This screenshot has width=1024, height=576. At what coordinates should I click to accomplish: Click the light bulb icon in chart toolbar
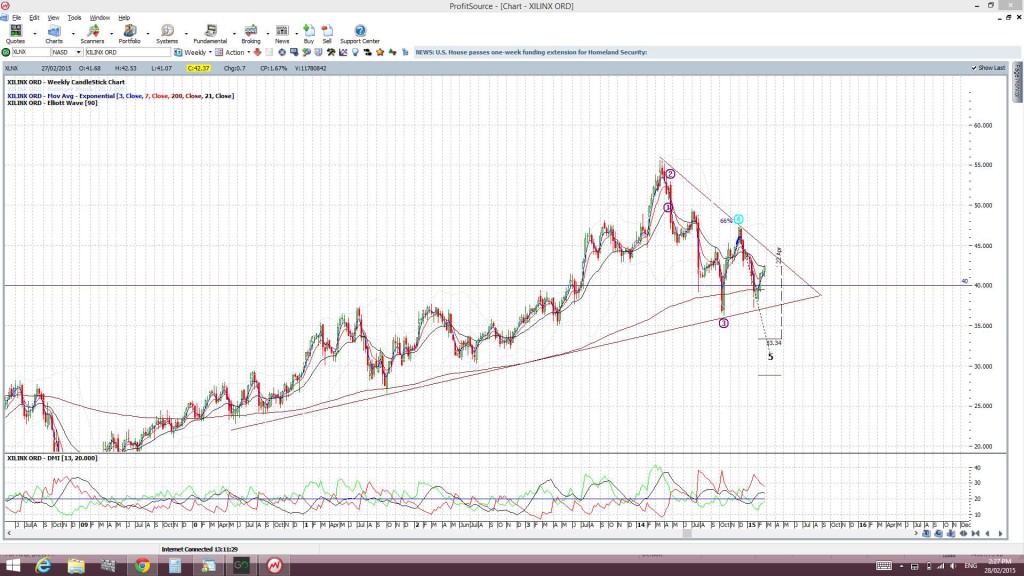click(355, 52)
